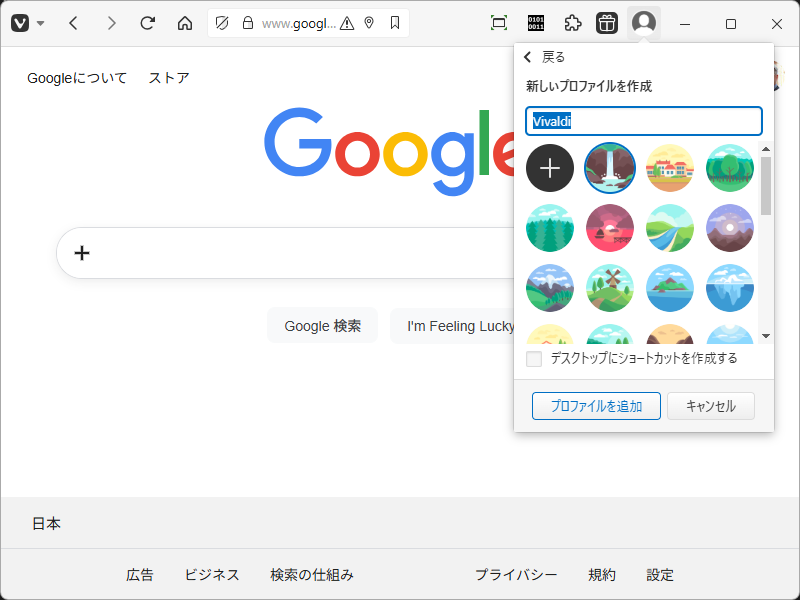The image size is (800, 600).
Task: Open Googleについて link
Action: [x=77, y=78]
